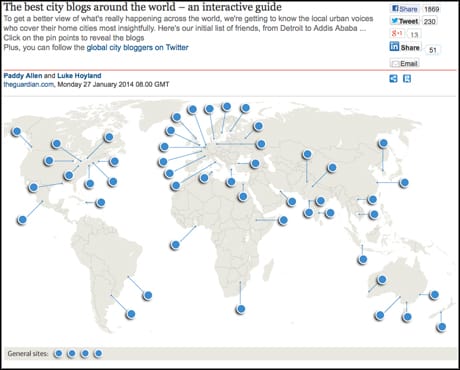460x370 pixels.
Task: Select the pin off Australia's east coast
Action: 434,295
